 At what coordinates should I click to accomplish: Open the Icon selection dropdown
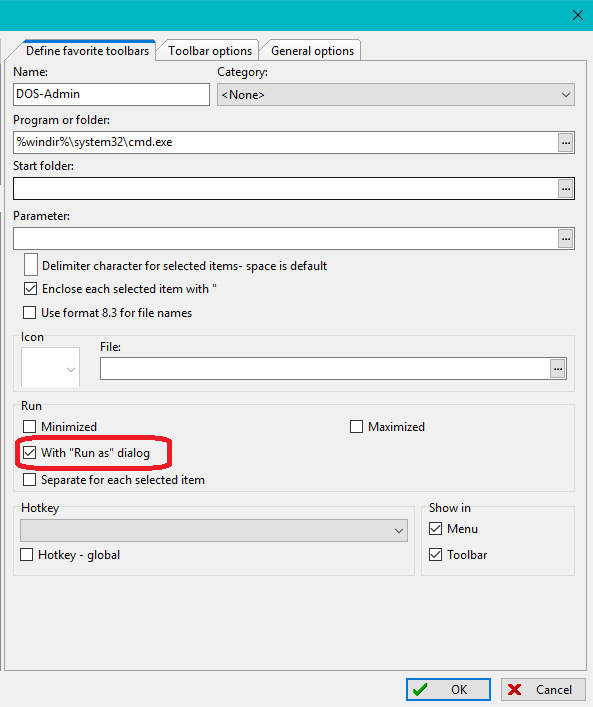(x=51, y=367)
